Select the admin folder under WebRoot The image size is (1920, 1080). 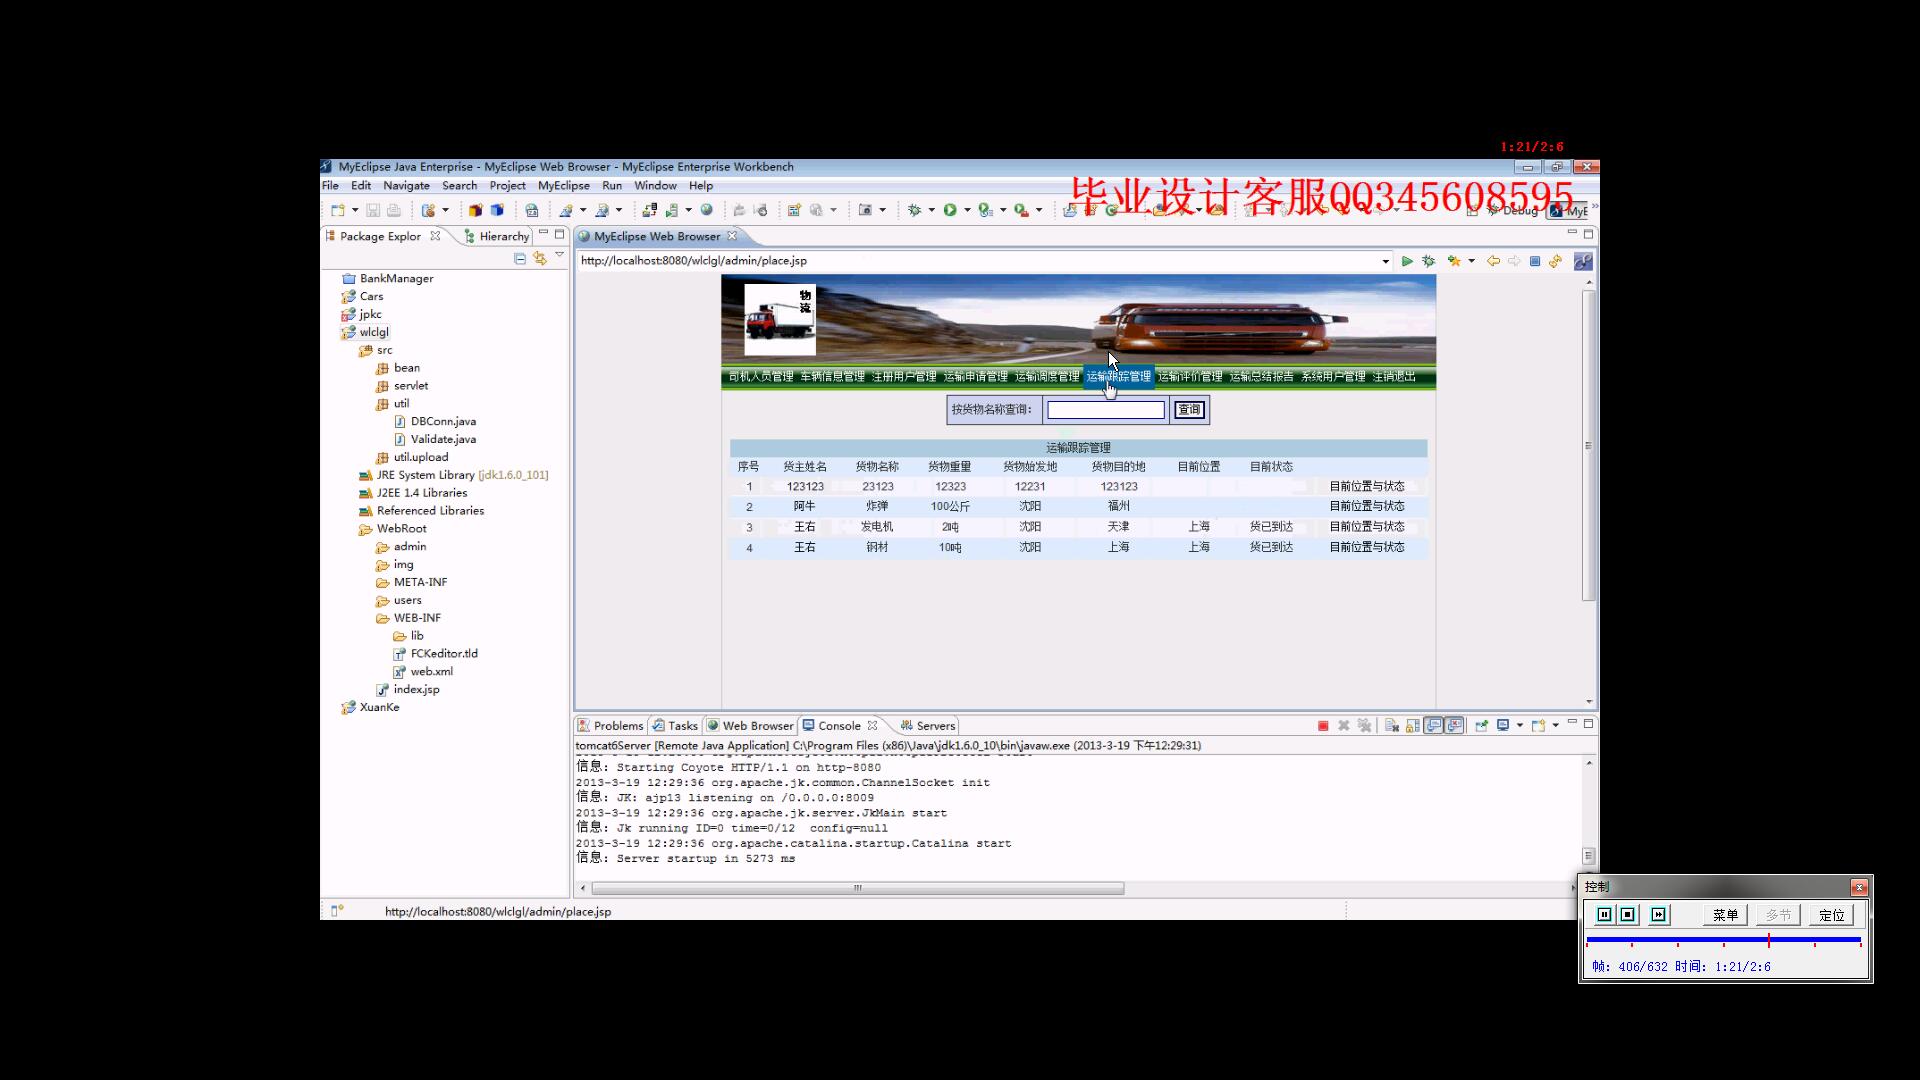click(x=401, y=547)
